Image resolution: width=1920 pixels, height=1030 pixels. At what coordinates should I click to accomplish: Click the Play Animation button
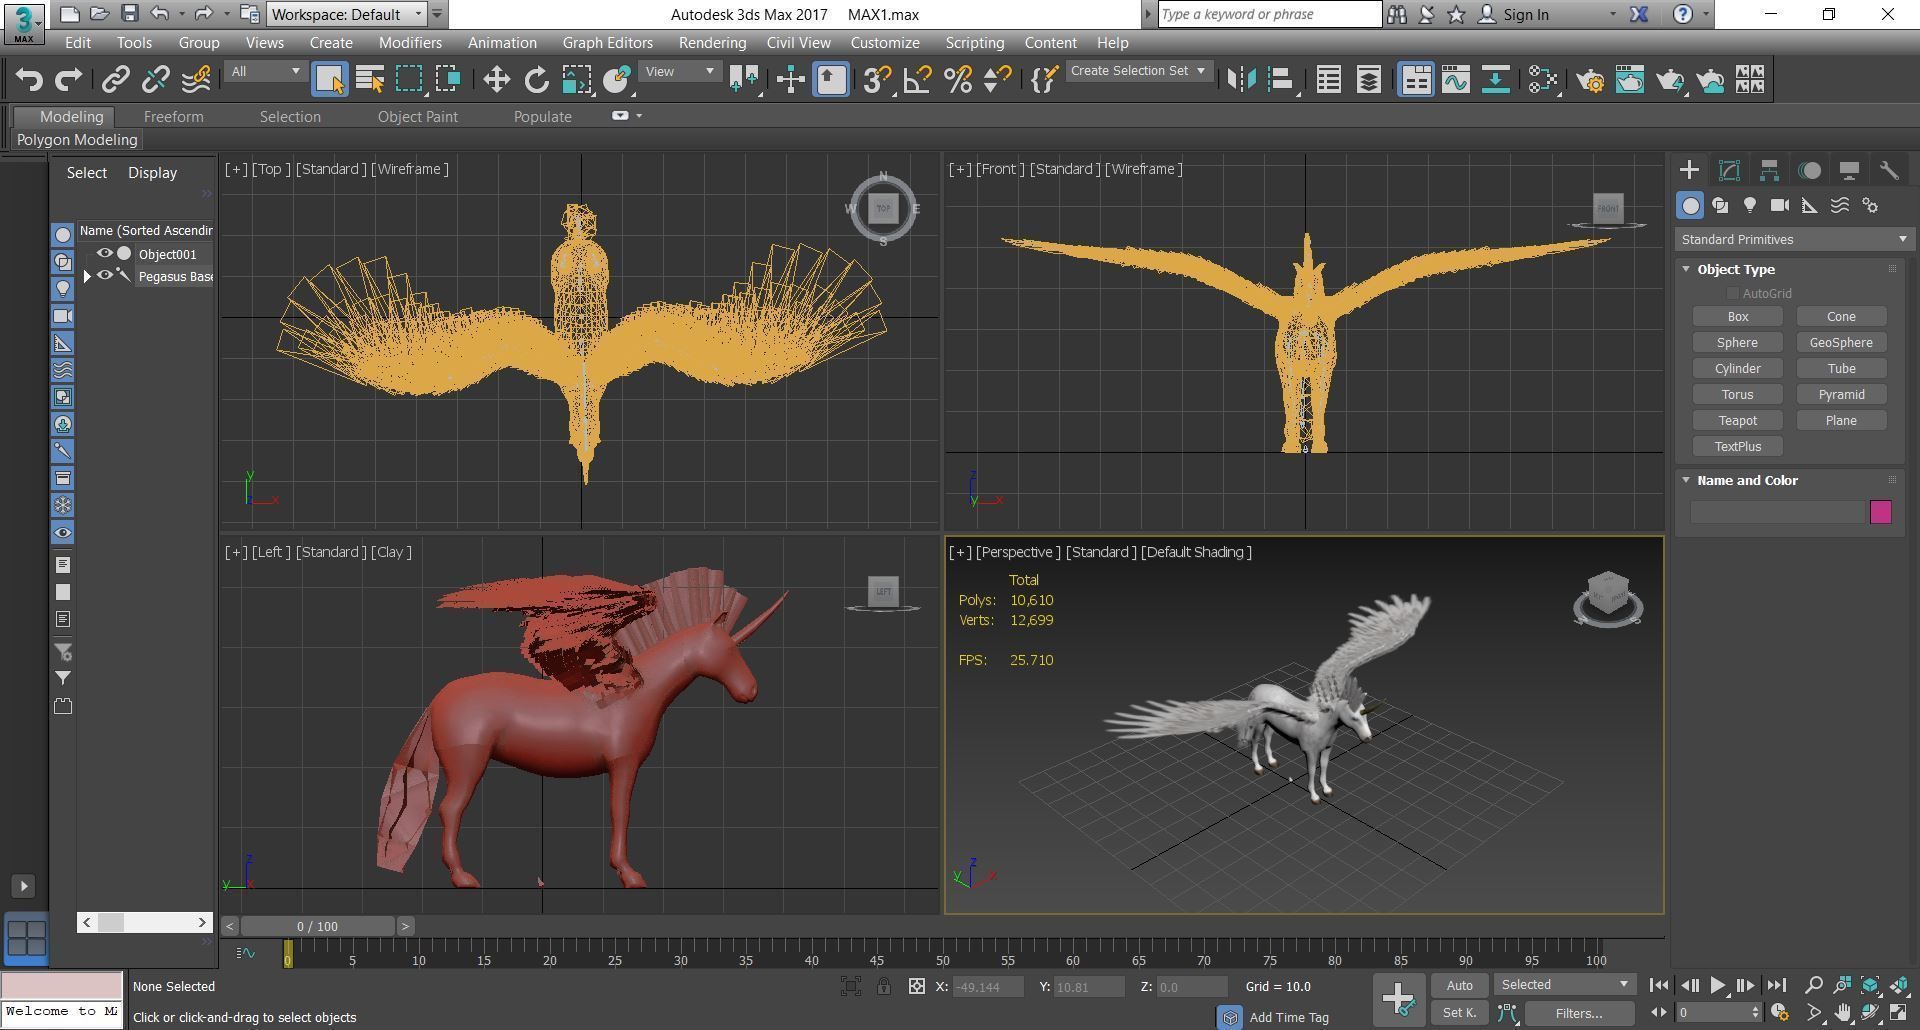[1717, 986]
